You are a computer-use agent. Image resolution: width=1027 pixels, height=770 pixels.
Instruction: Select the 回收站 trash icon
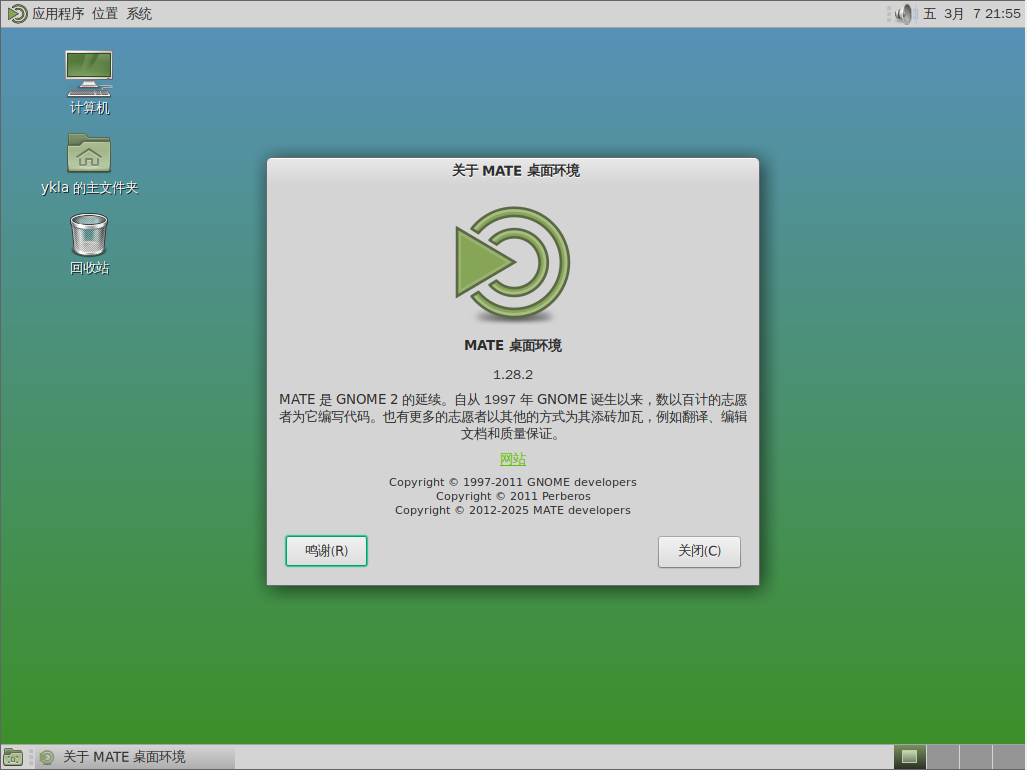[89, 244]
